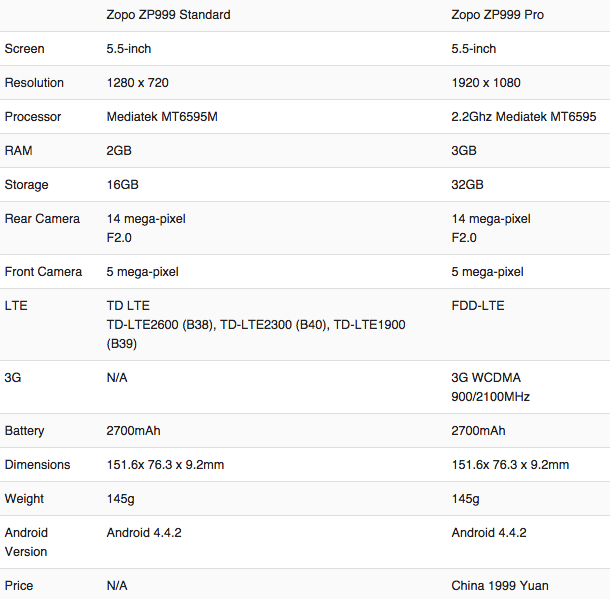Click the 3G WCDMA value in Pro column
The width and height of the screenshot is (610, 599).
coord(486,378)
